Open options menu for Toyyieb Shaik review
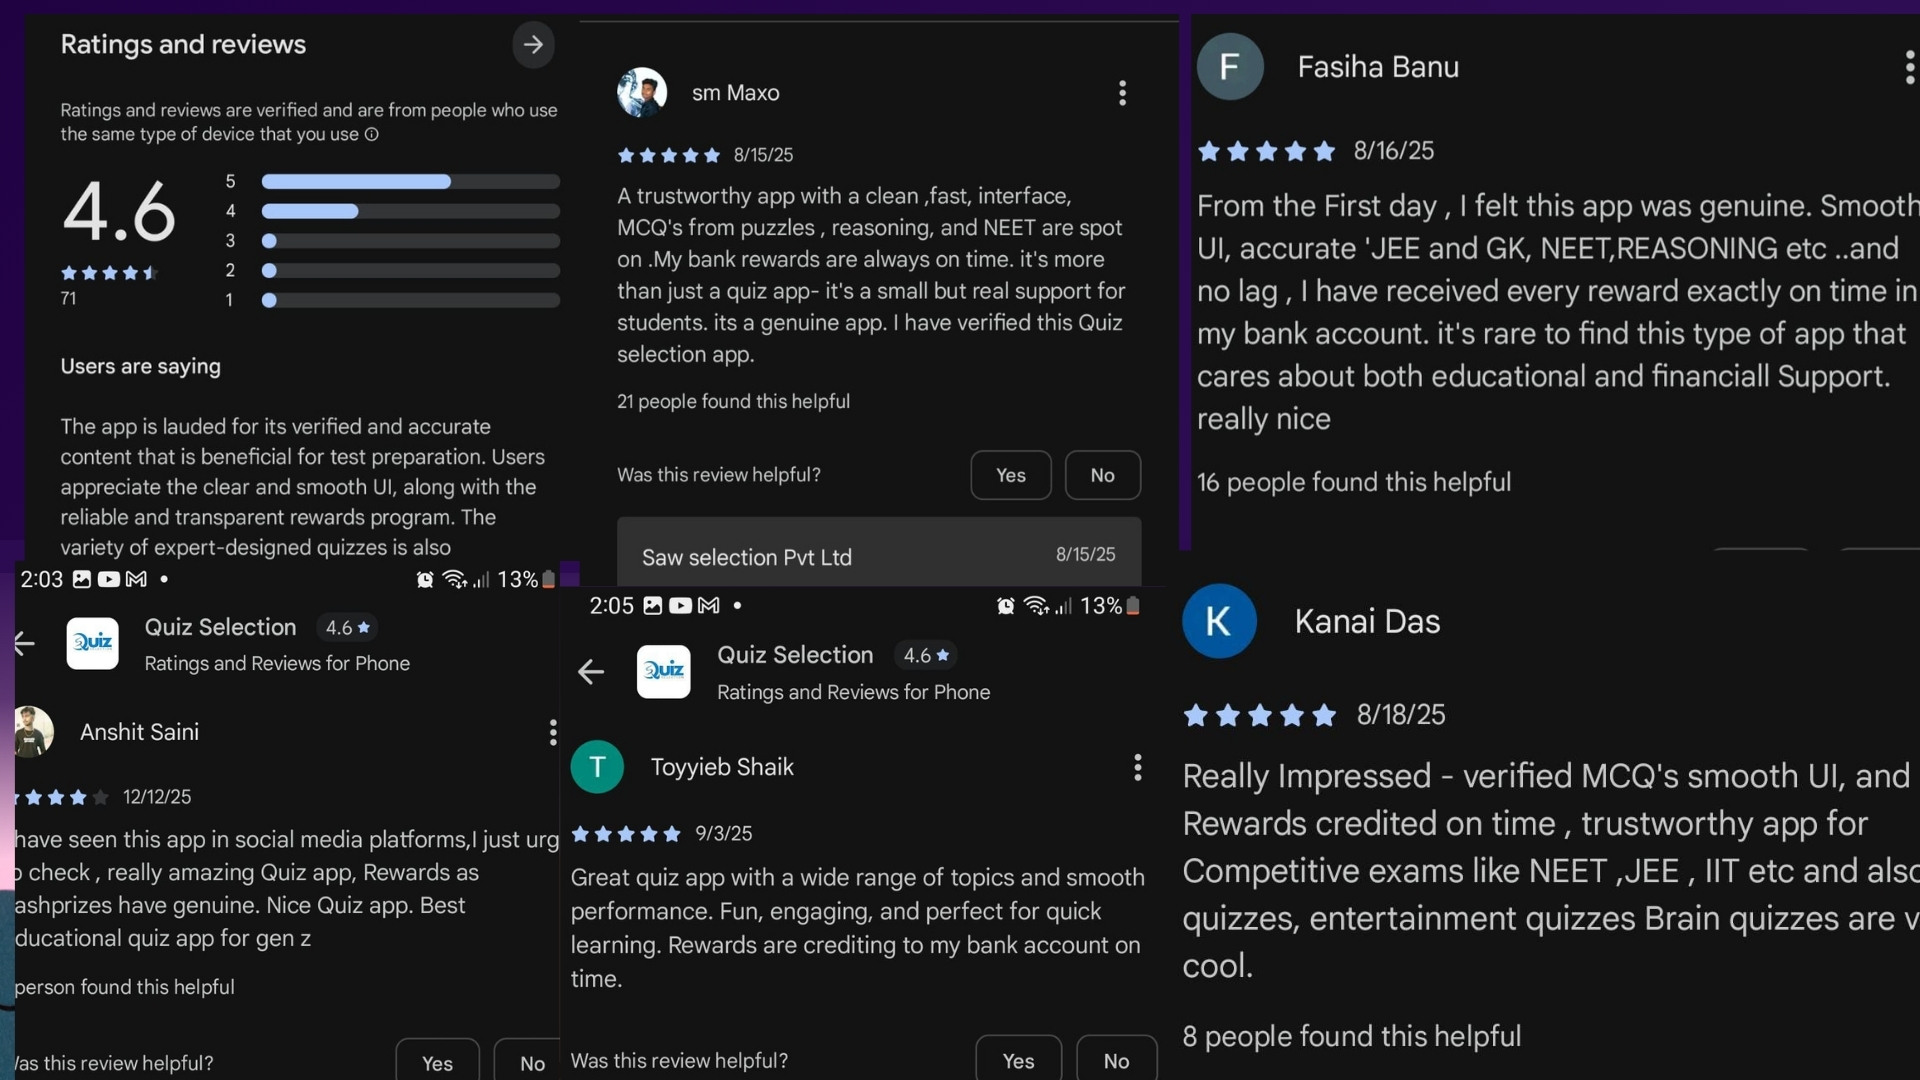 (x=1137, y=768)
